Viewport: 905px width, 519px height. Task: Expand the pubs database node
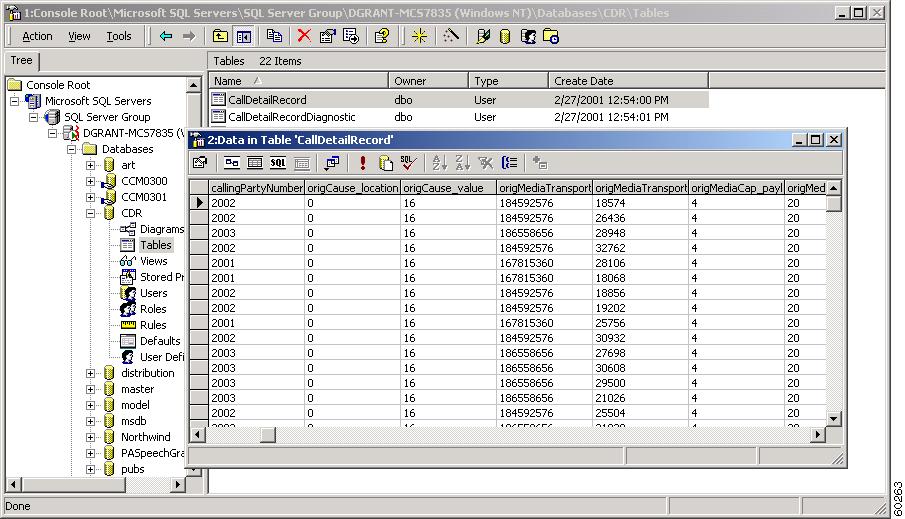click(91, 469)
